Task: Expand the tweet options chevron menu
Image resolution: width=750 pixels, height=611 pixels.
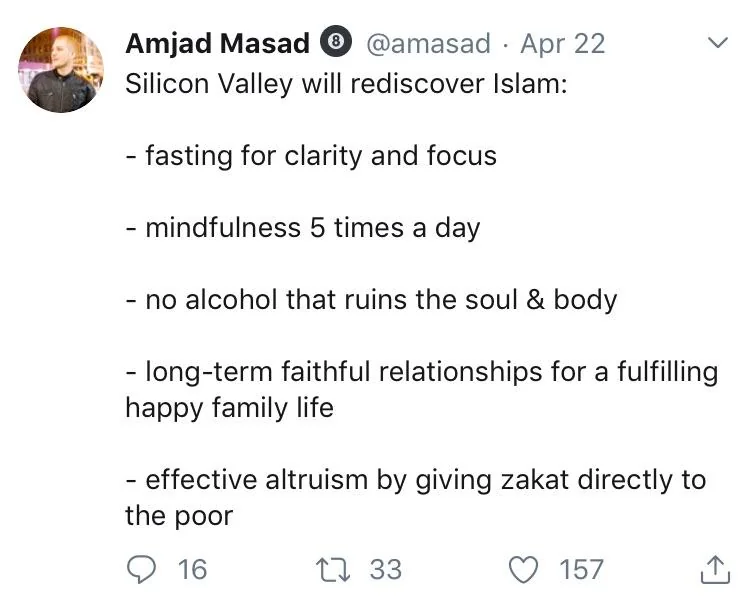Action: [x=715, y=43]
